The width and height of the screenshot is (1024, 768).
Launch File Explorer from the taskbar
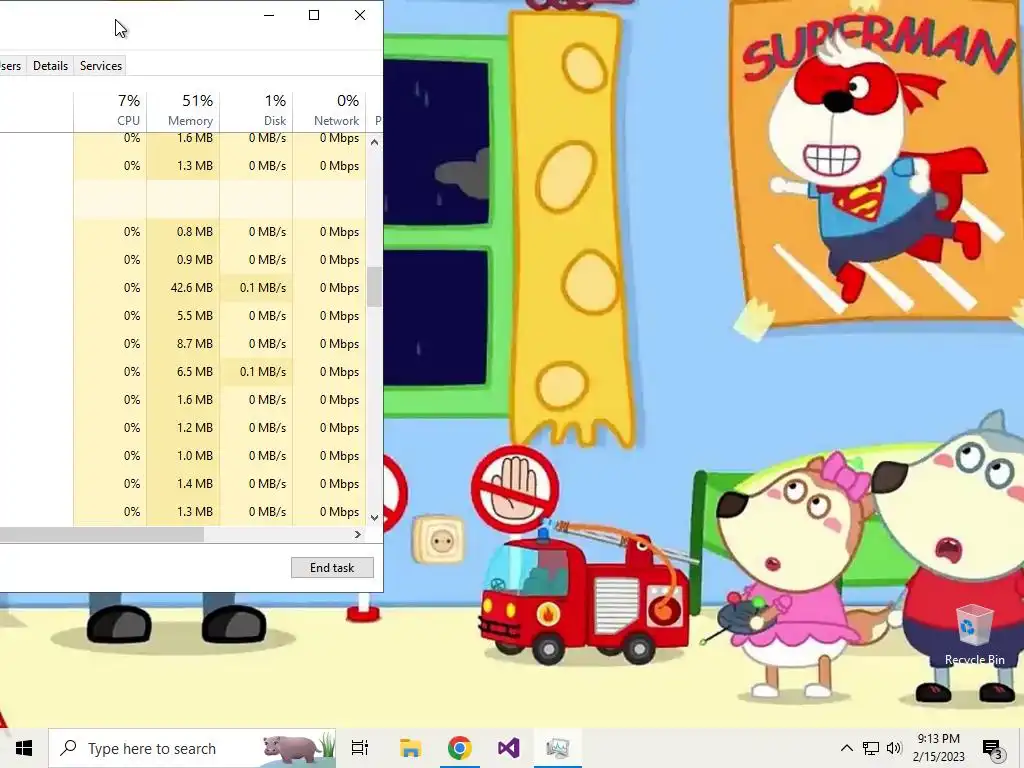(x=410, y=748)
